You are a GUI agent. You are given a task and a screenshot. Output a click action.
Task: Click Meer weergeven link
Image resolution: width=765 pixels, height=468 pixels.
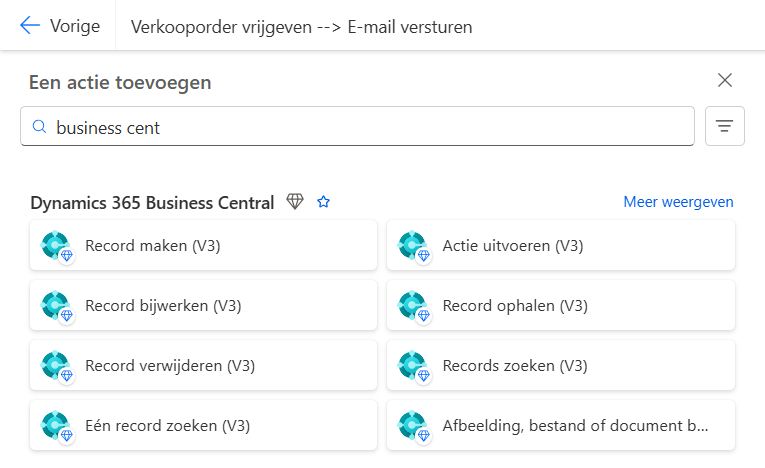(x=678, y=202)
